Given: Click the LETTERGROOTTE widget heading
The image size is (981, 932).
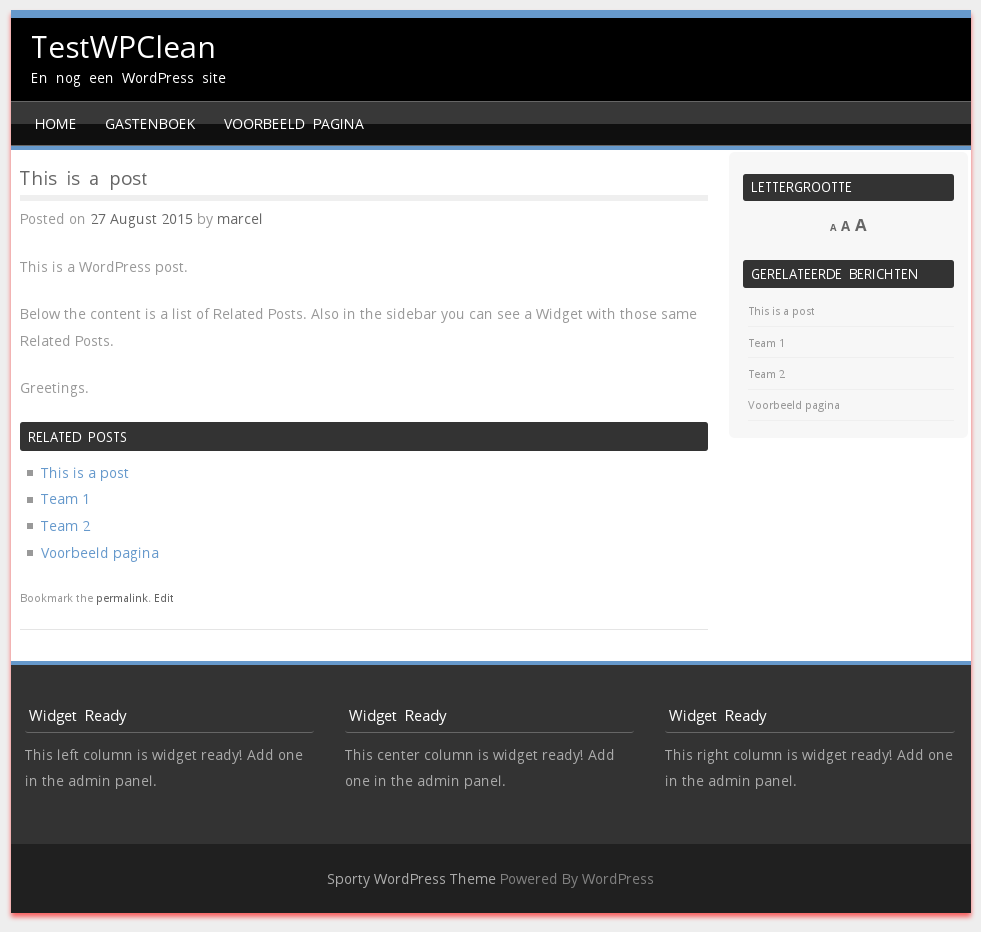Looking at the screenshot, I should [x=848, y=188].
